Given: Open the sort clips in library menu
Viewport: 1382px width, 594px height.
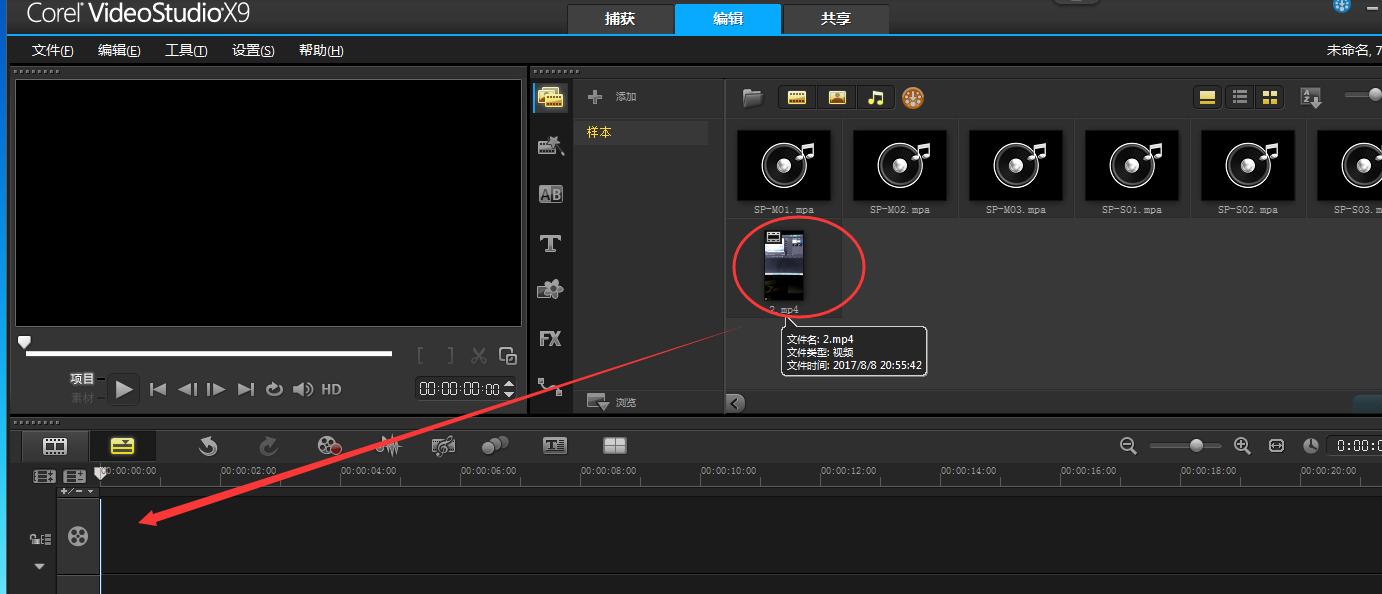Looking at the screenshot, I should (x=1310, y=98).
